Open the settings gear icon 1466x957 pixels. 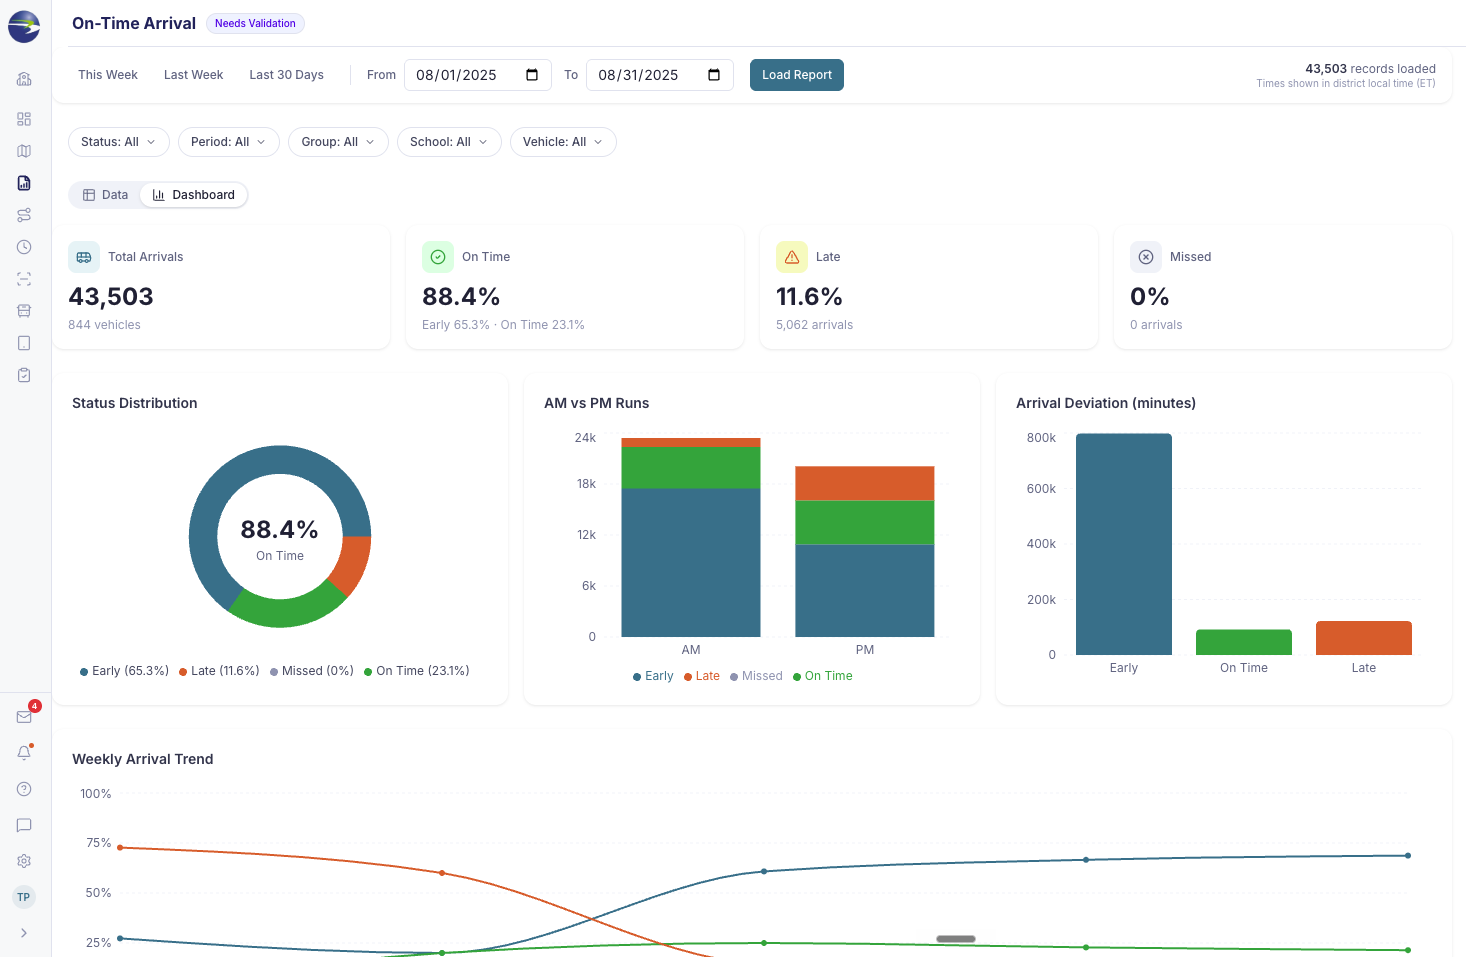[x=24, y=861]
